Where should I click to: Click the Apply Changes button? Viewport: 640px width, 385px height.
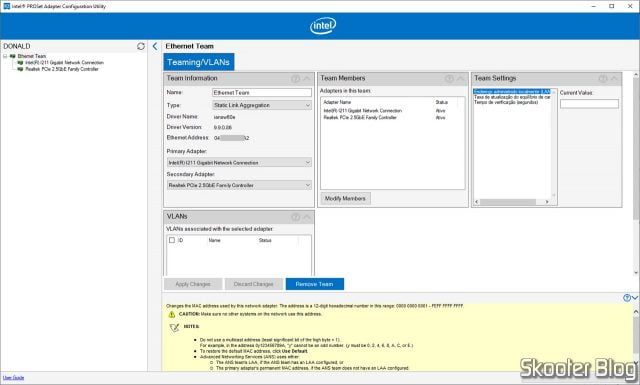click(193, 284)
